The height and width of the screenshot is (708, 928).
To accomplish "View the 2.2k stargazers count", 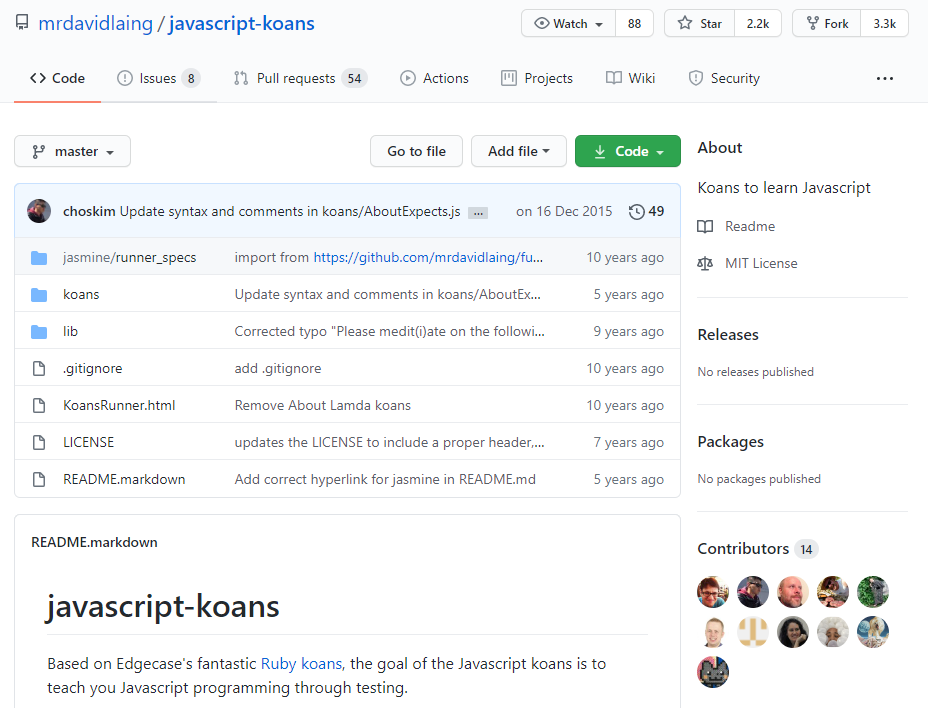I will click(x=758, y=24).
